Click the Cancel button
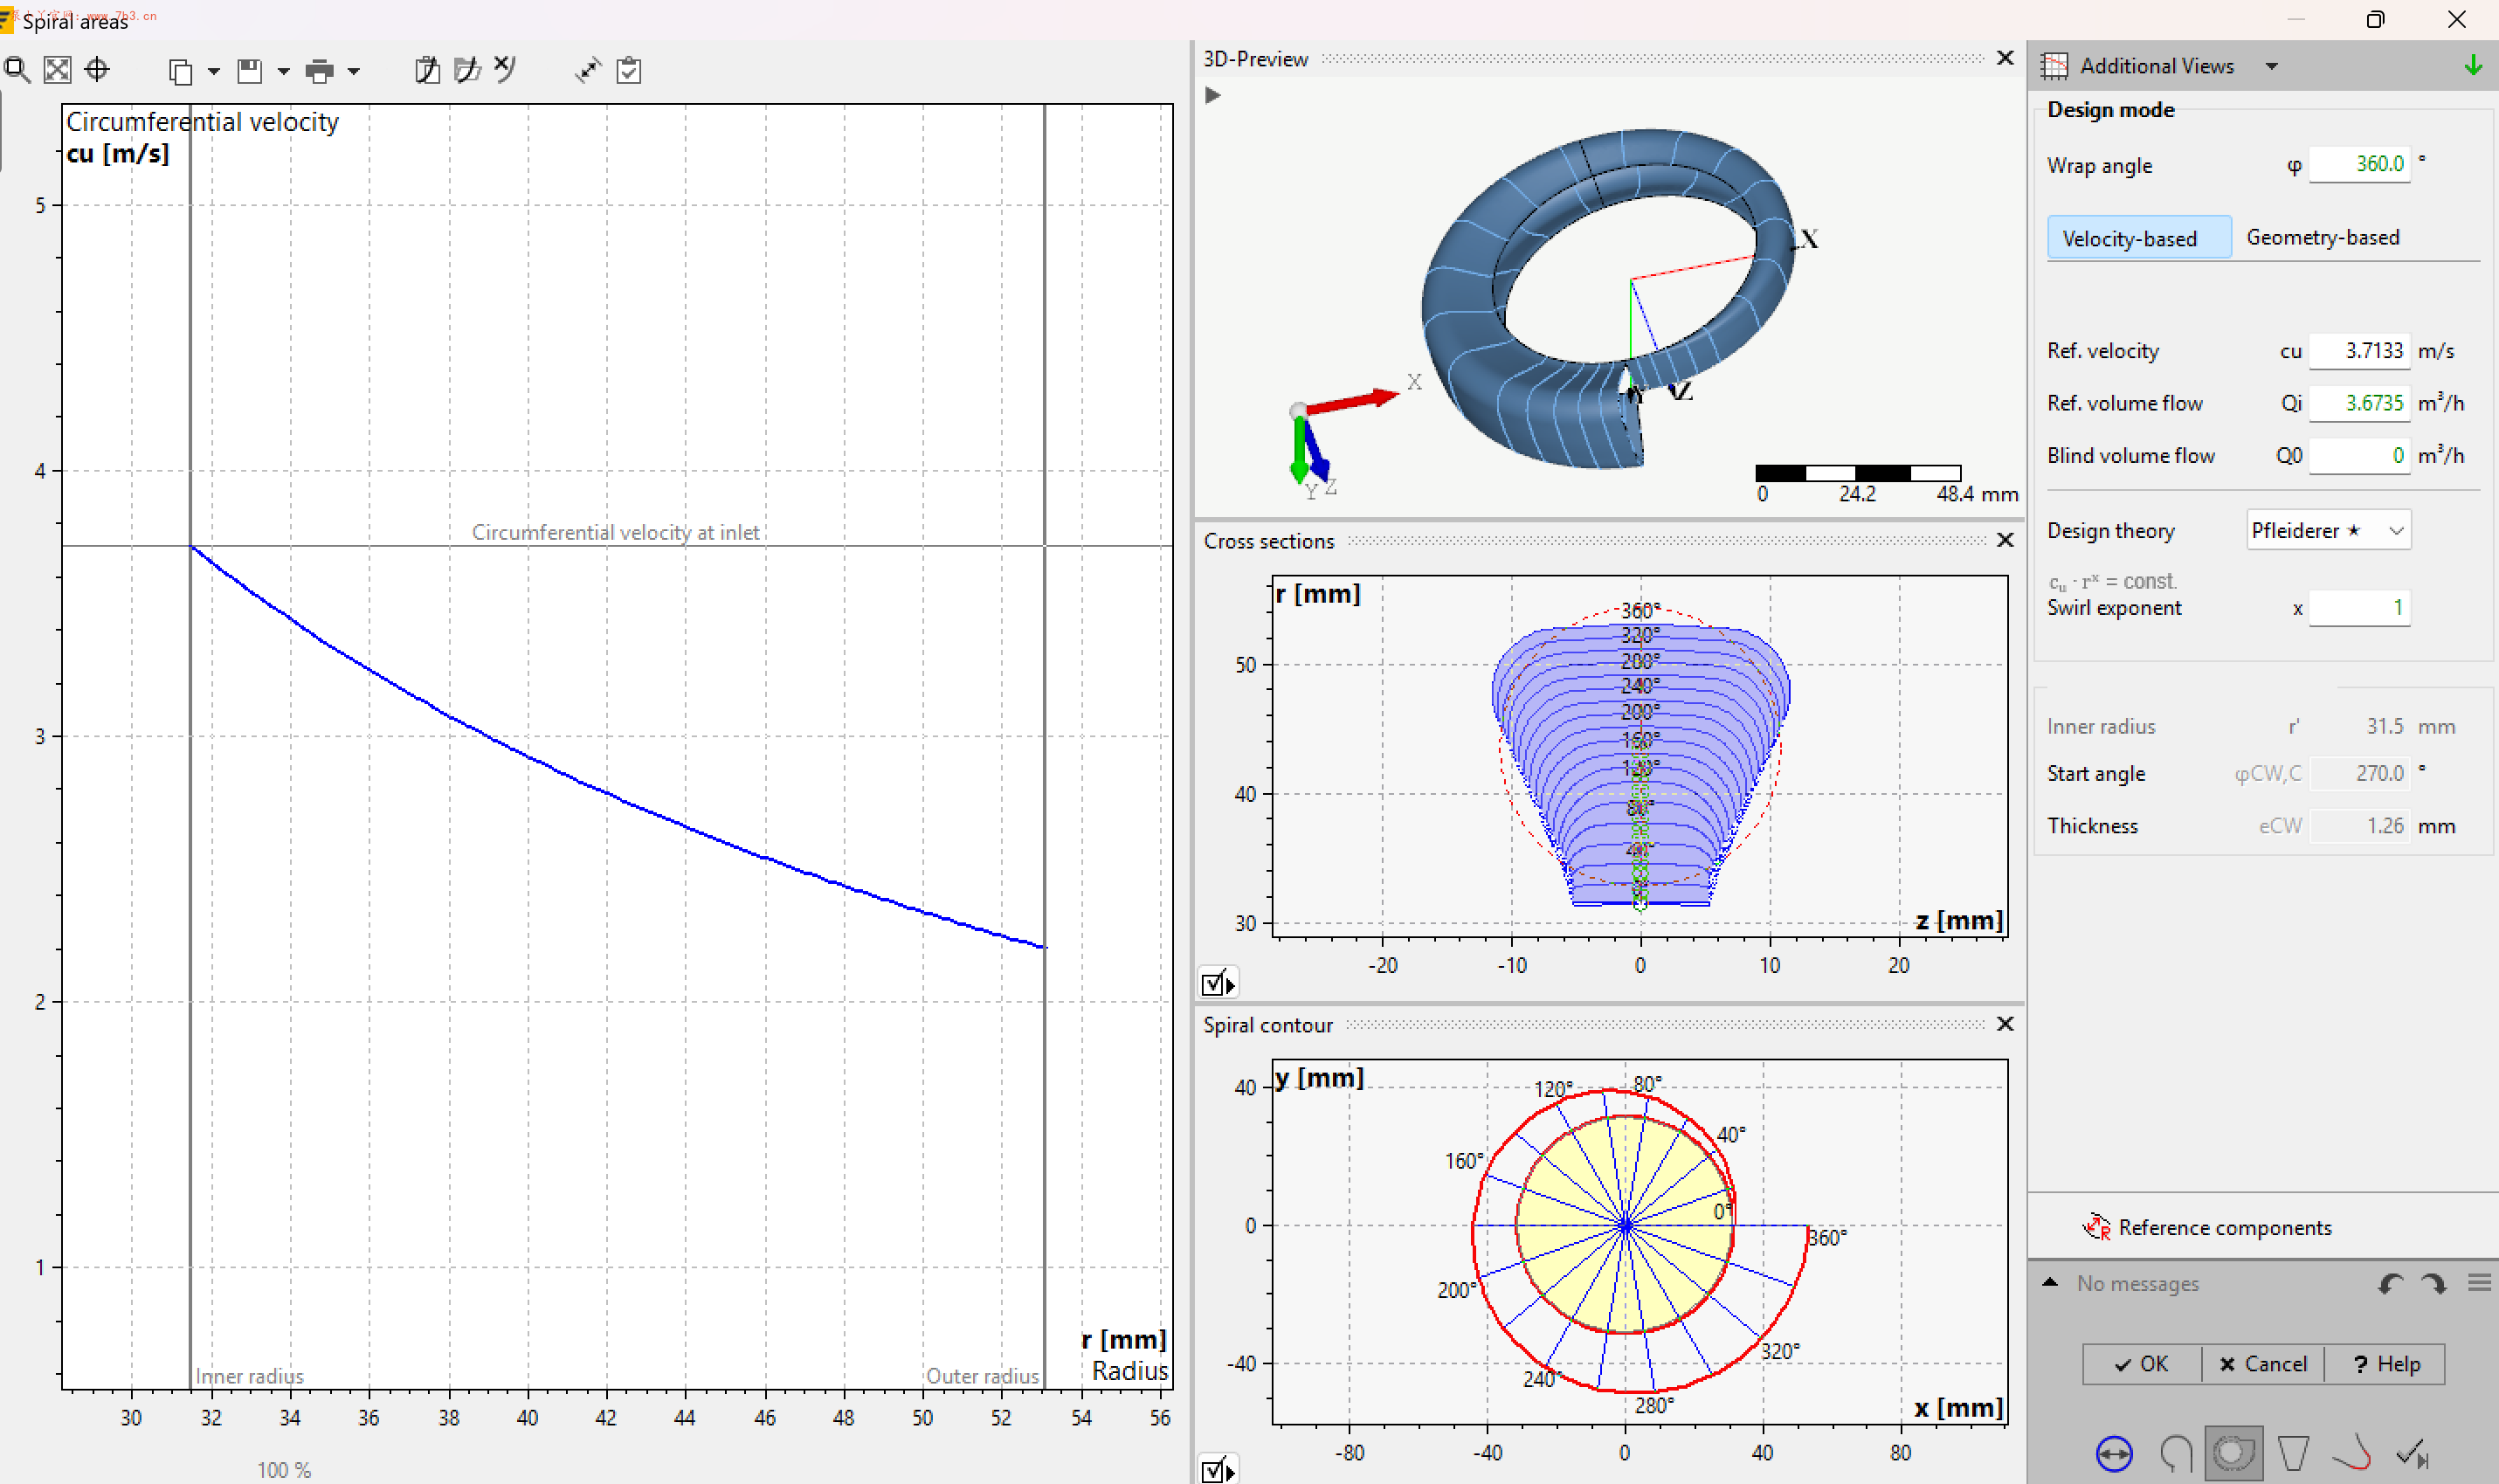This screenshot has width=2499, height=1484. coord(2262,1364)
